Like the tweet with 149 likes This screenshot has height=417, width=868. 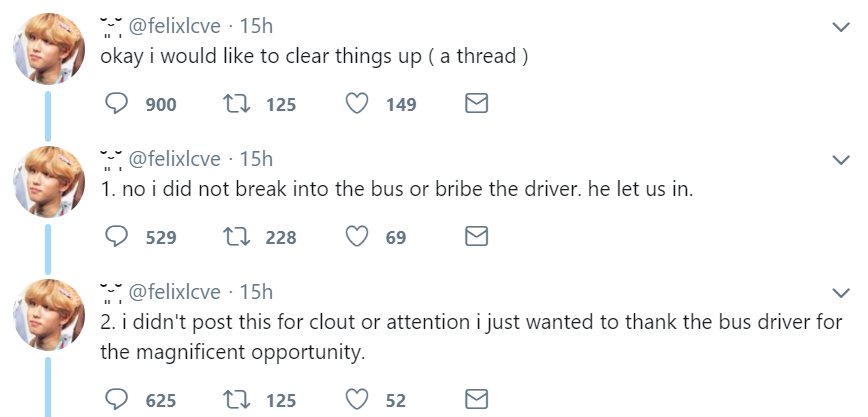pos(357,104)
